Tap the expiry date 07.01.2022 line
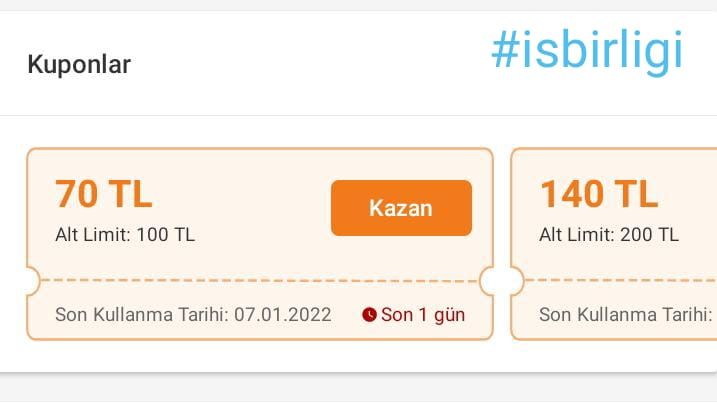Viewport: 717px width, 403px height. coord(193,315)
